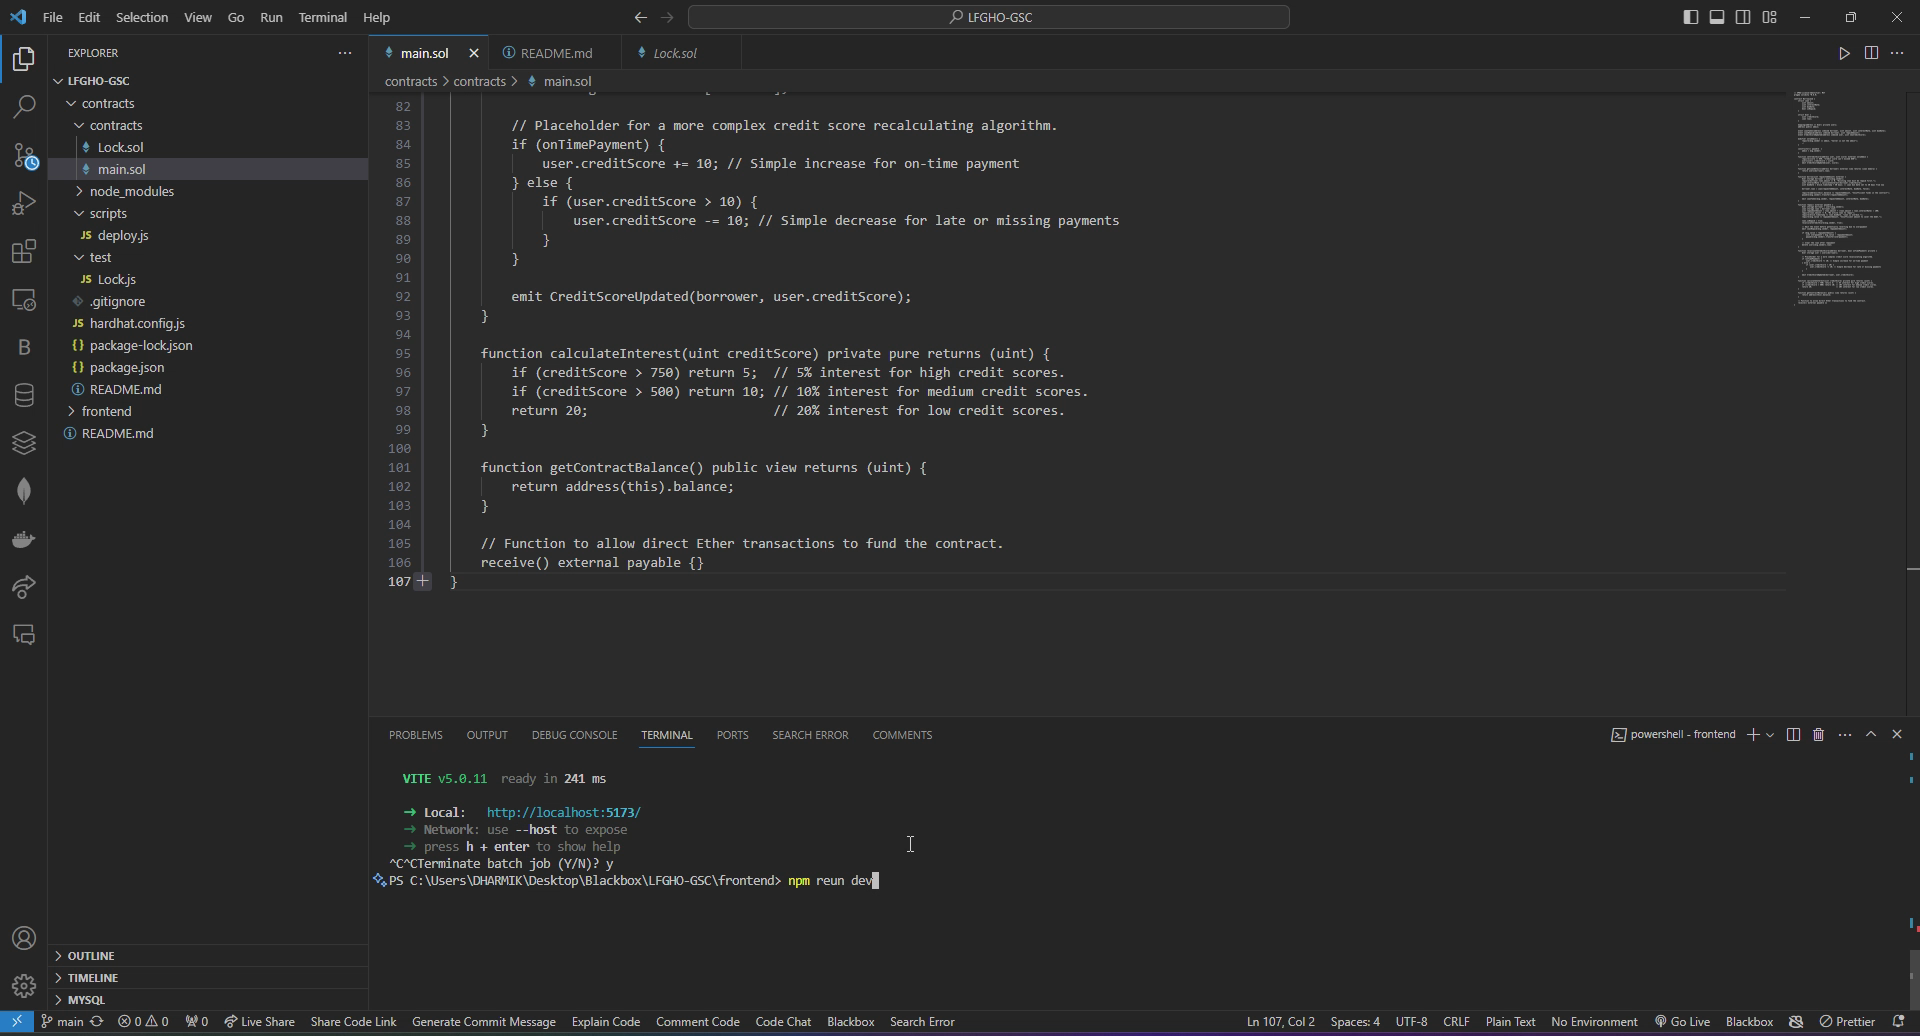1920x1036 pixels.
Task: Click Generate Commit Message in status bar
Action: coord(483,1022)
